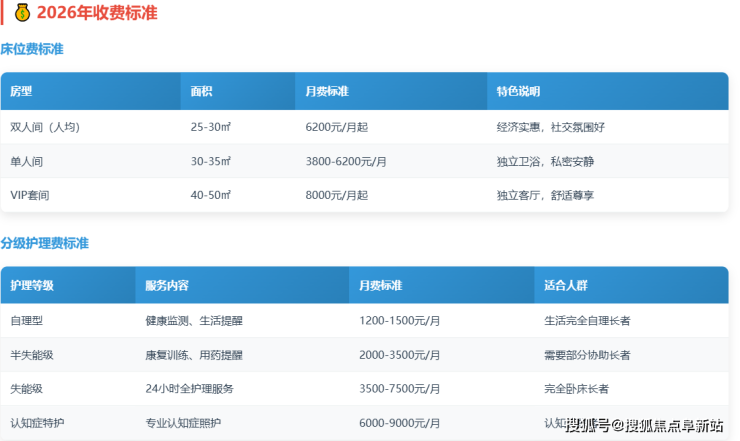The height and width of the screenshot is (441, 740).
Task: Click the 房型 column header
Action: (21, 91)
